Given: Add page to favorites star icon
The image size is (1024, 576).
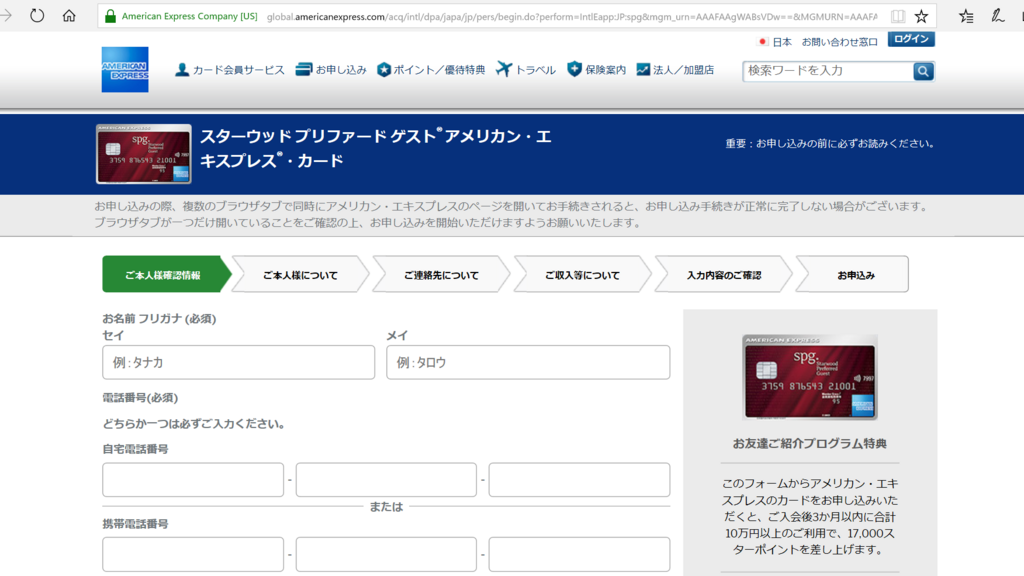Looking at the screenshot, I should coord(921,16).
